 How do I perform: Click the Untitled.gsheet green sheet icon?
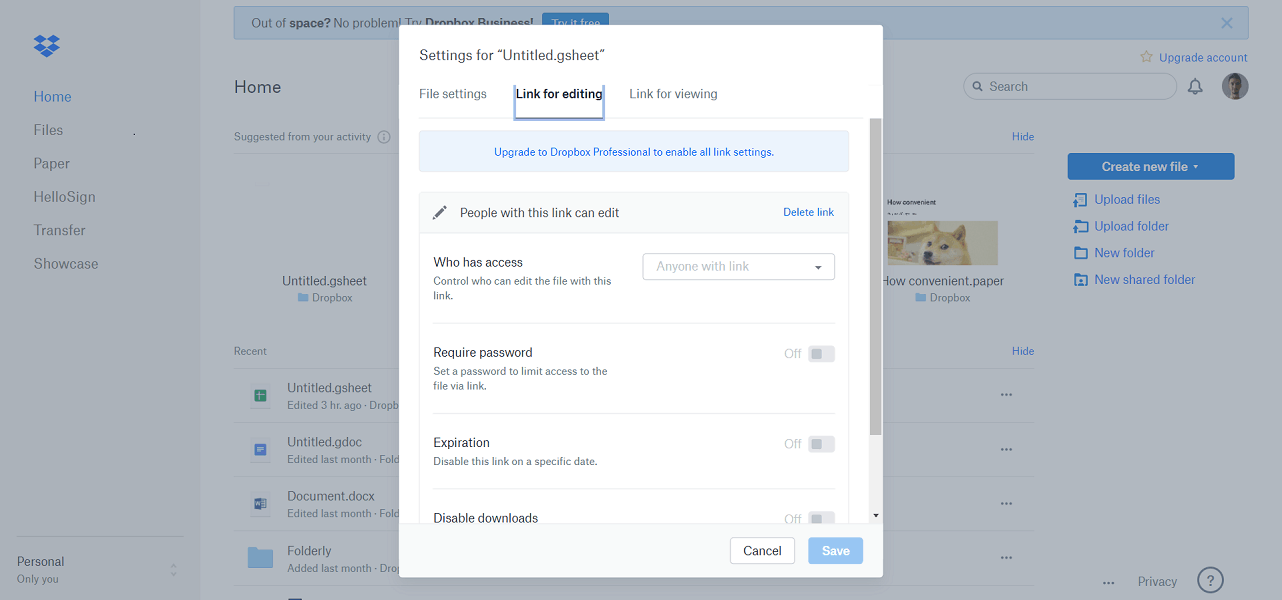tap(260, 395)
